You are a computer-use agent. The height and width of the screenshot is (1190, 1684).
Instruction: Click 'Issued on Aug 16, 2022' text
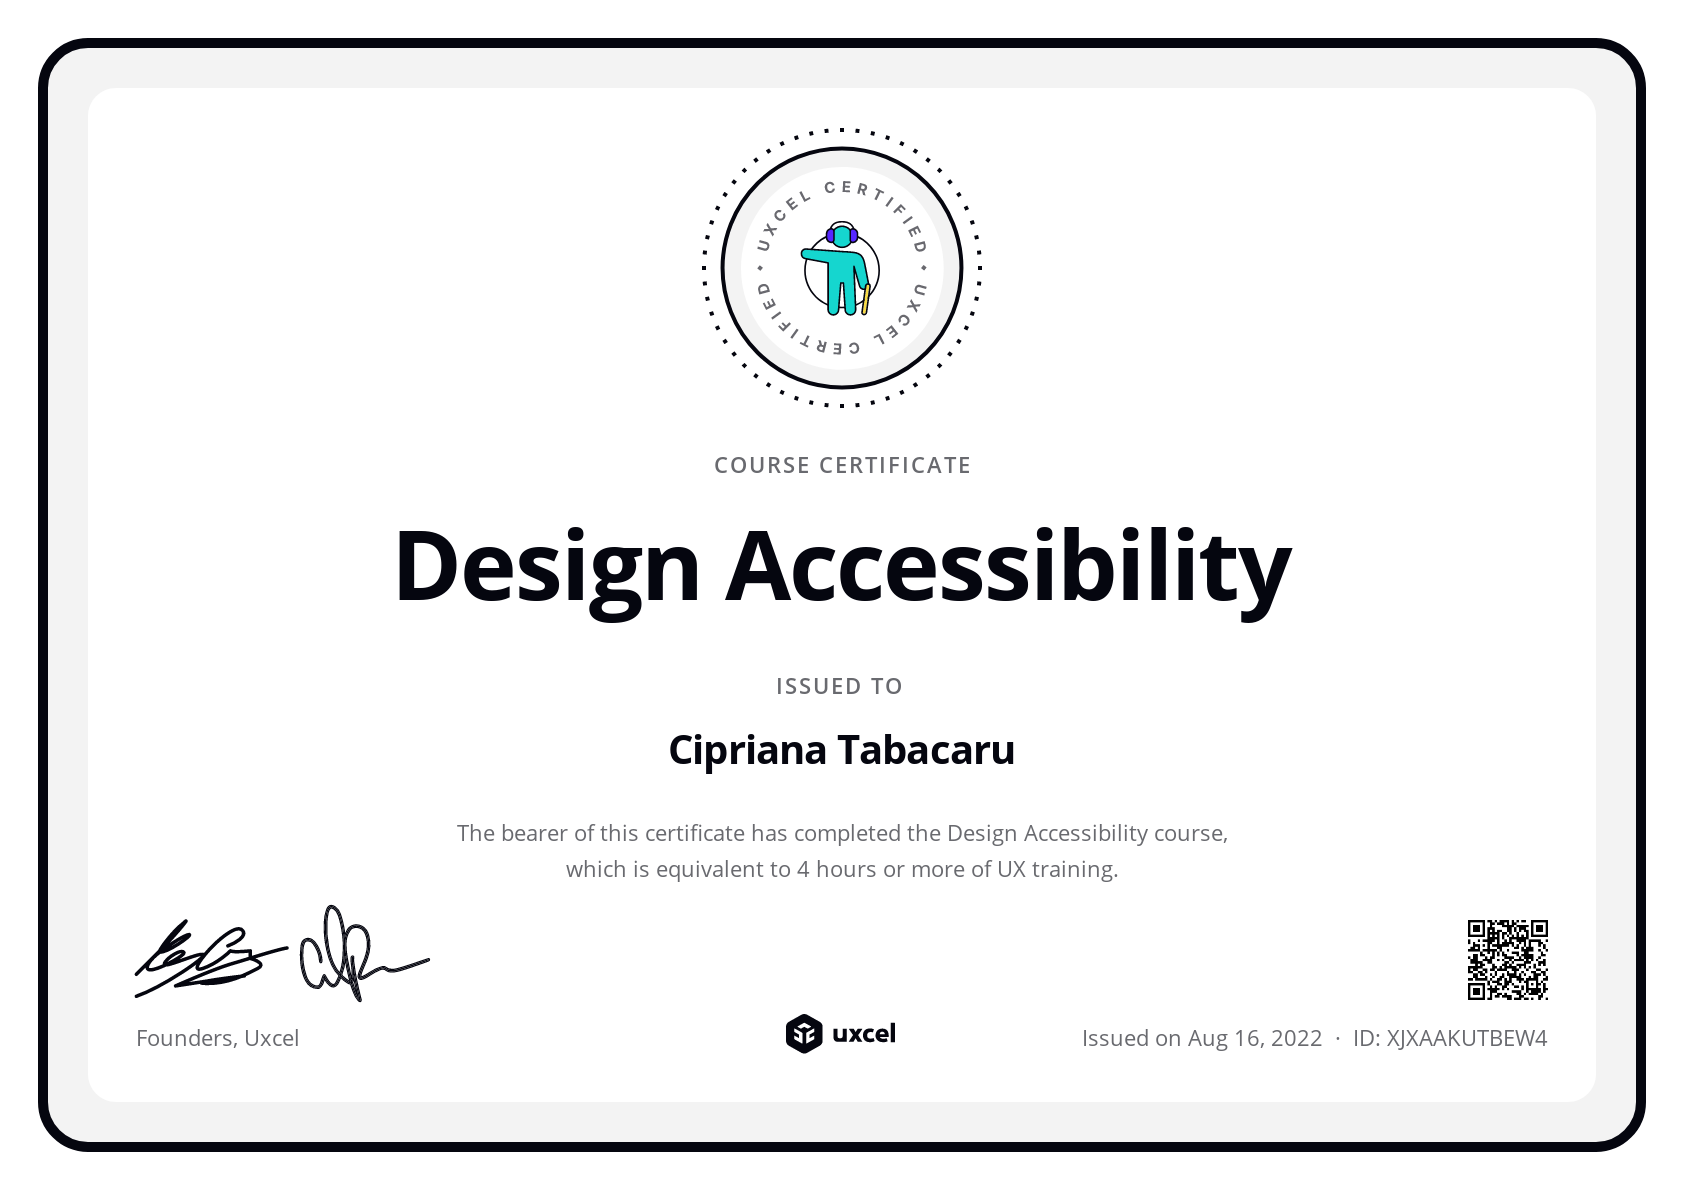(1202, 1038)
